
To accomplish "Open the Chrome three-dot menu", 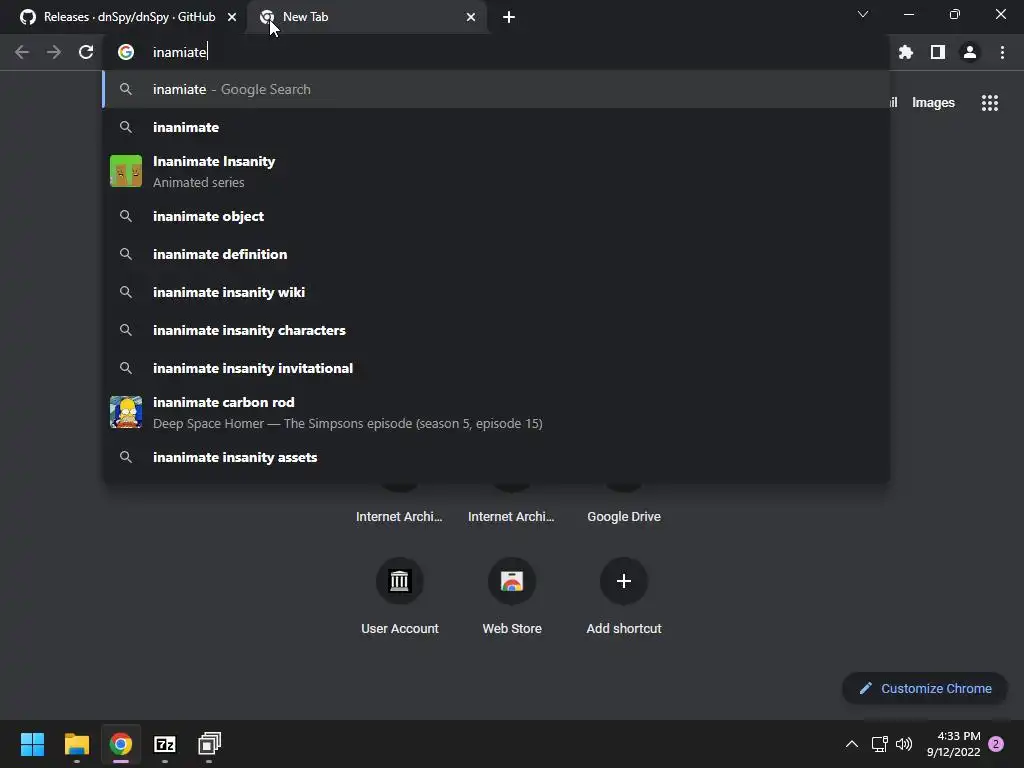I will [x=1002, y=52].
